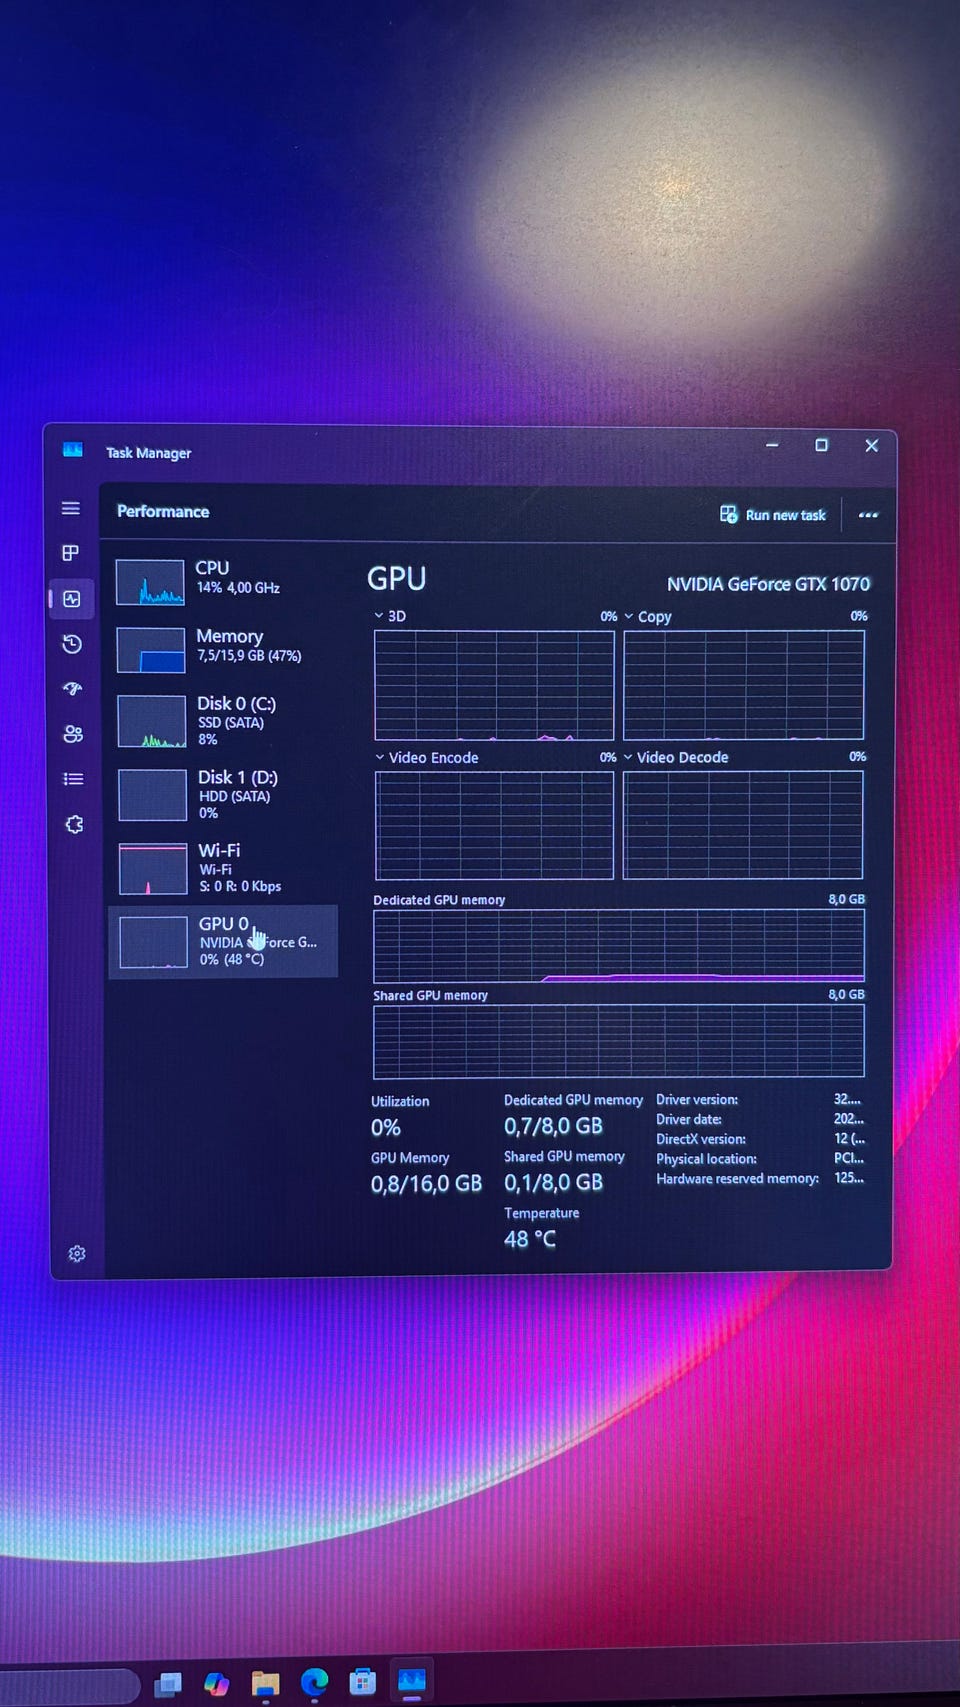This screenshot has height=1707, width=960.
Task: Open Microsoft Edge from the taskbar
Action: coord(314,1684)
